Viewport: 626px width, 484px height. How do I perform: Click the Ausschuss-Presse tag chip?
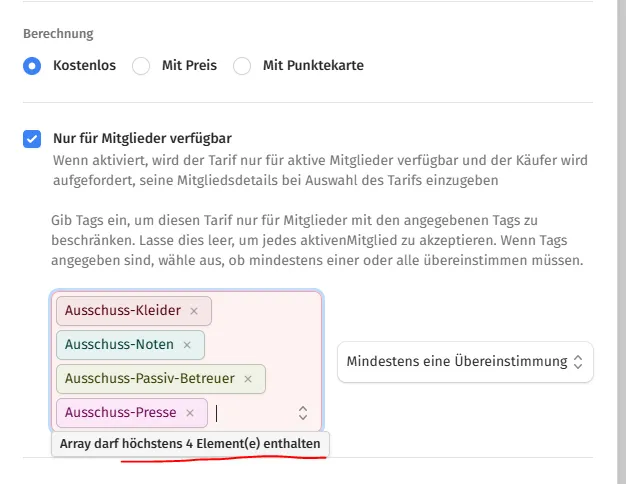point(132,413)
